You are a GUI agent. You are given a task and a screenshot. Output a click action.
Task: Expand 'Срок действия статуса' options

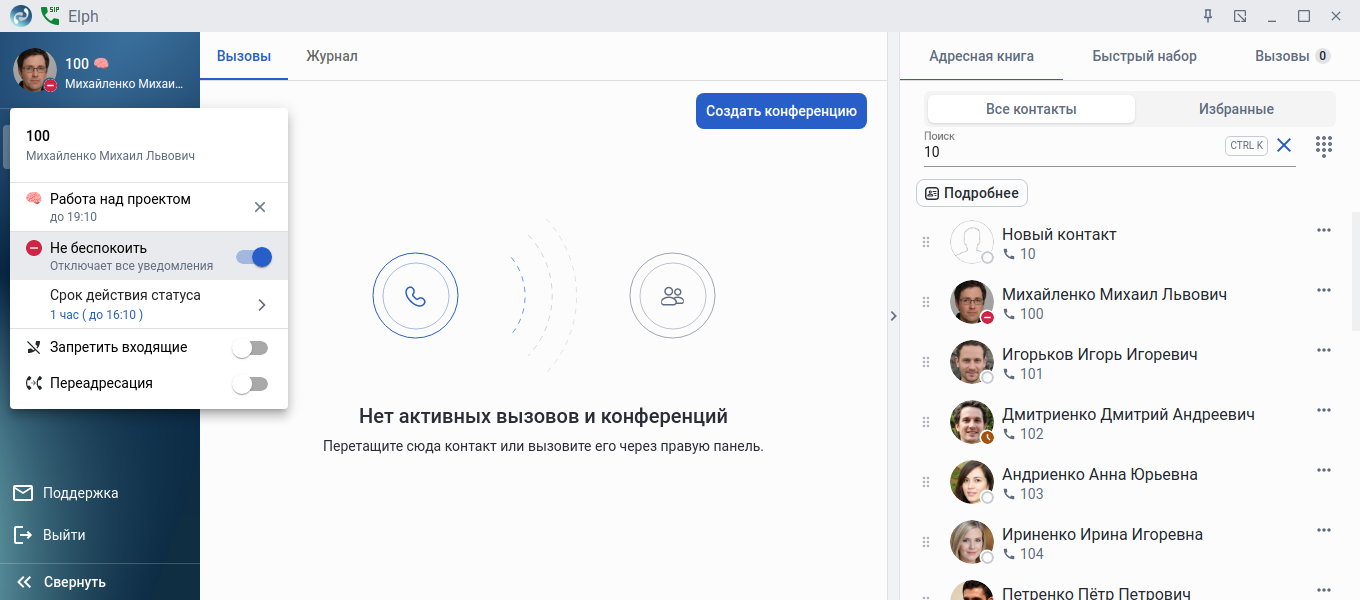point(261,305)
